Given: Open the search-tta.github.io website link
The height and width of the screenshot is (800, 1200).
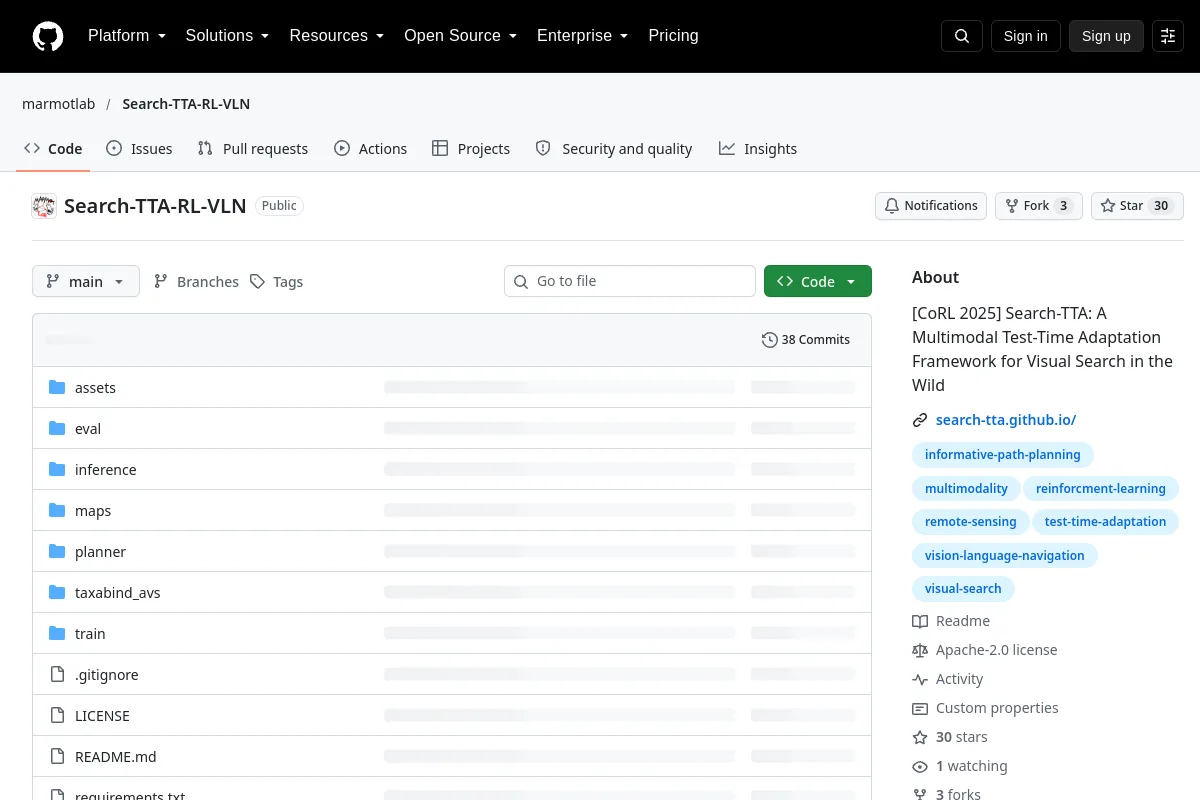Looking at the screenshot, I should (1006, 420).
